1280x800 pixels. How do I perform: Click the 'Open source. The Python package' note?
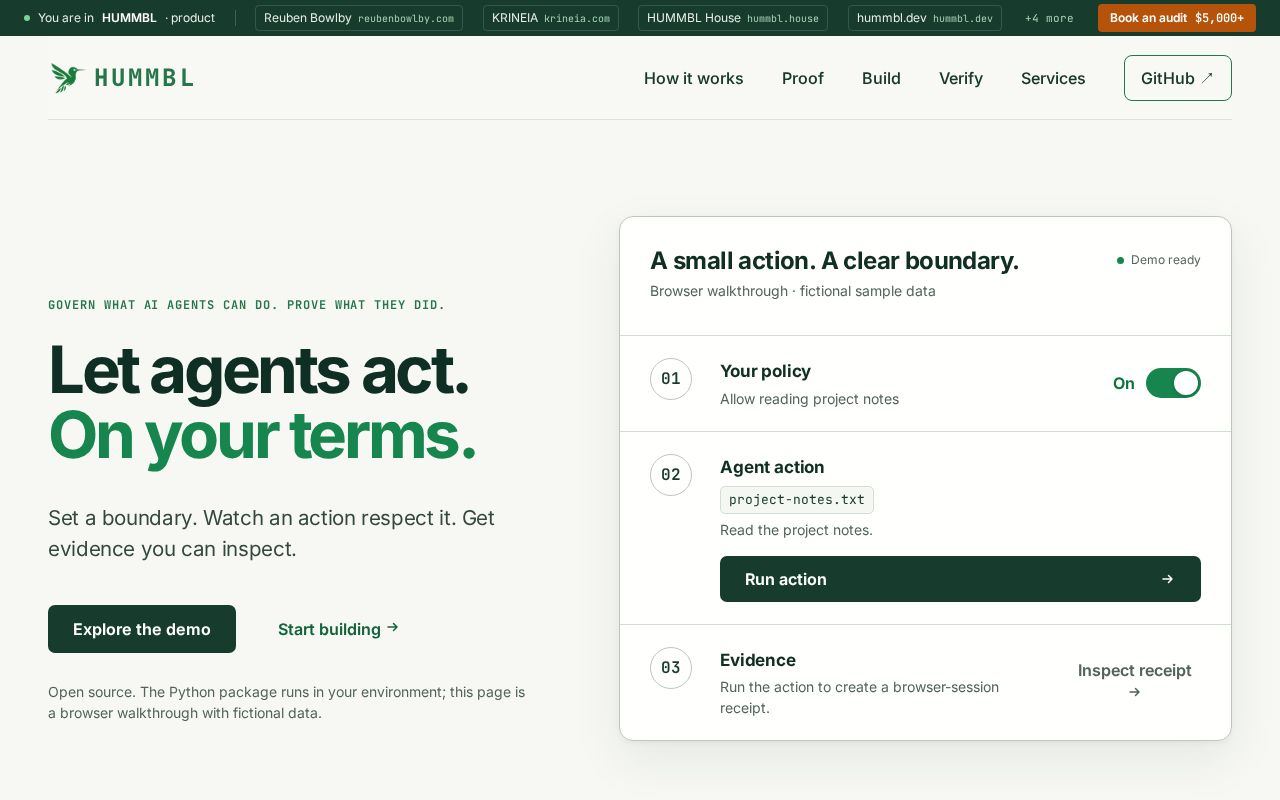[x=287, y=702]
